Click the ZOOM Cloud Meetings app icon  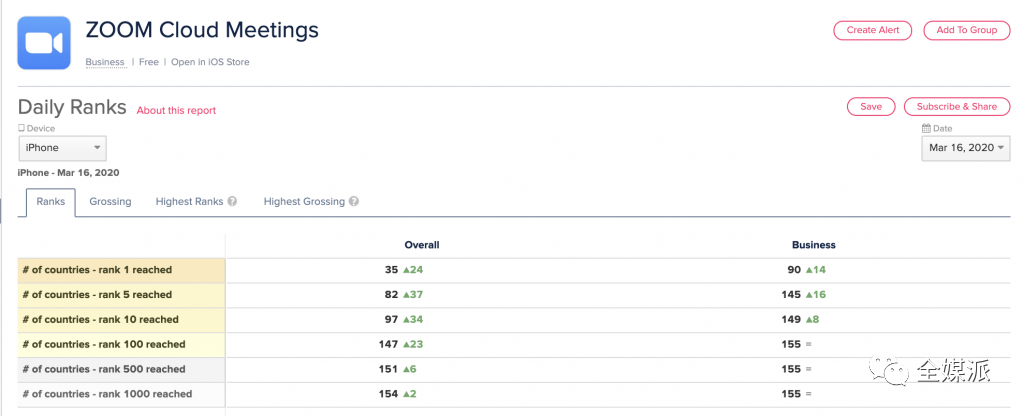[44, 43]
